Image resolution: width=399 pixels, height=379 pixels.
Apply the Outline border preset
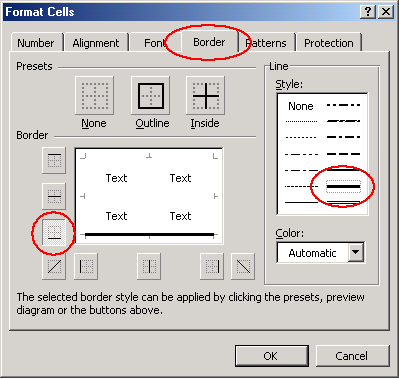pyautogui.click(x=151, y=96)
